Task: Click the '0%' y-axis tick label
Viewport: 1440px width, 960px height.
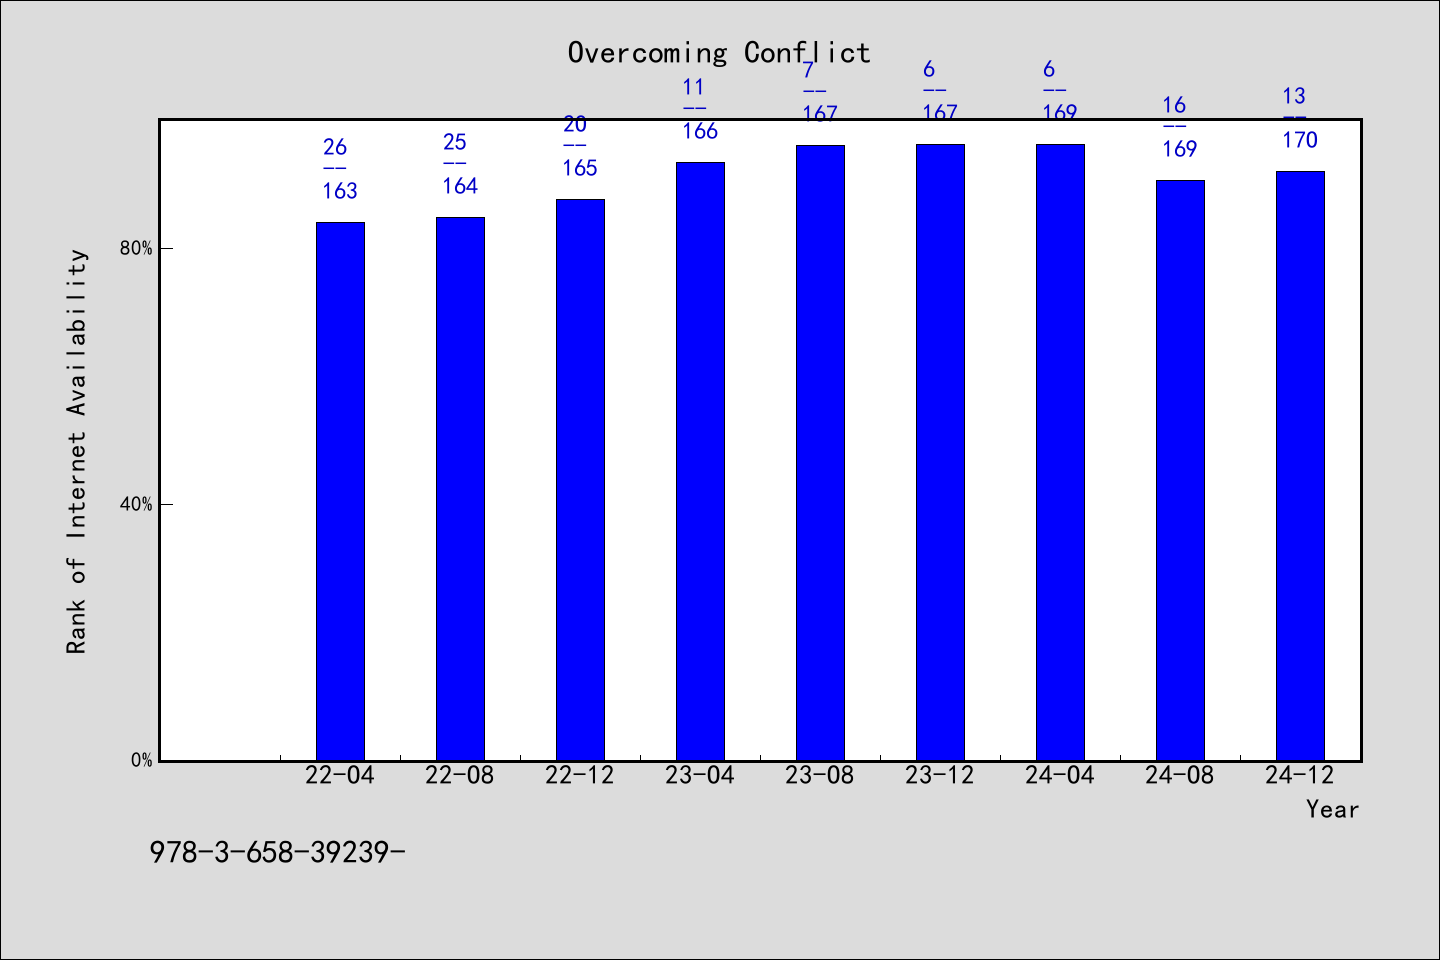Action: coord(142,760)
